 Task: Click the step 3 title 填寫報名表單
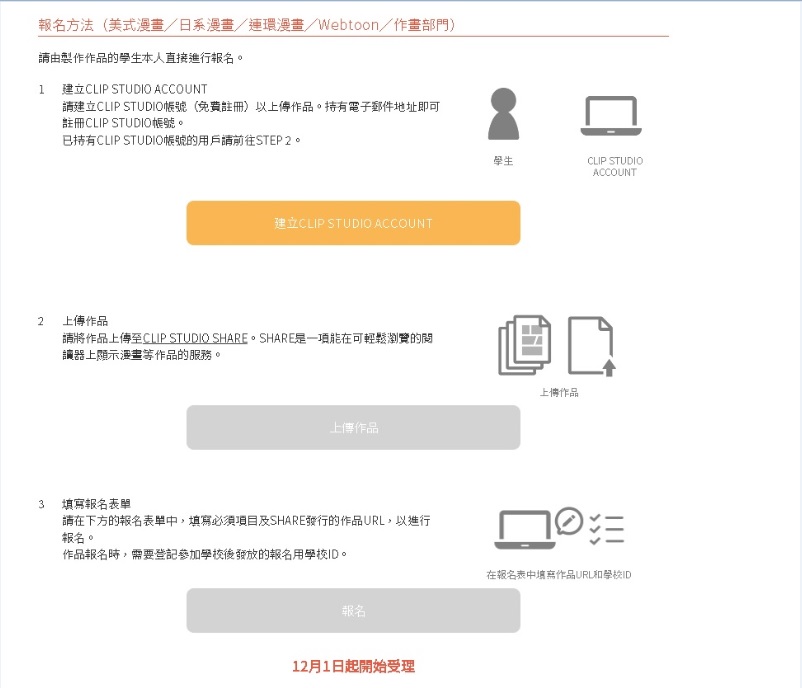[x=96, y=504]
